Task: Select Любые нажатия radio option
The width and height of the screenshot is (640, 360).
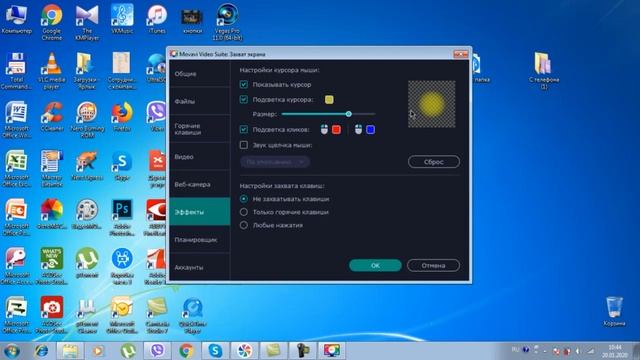Action: click(244, 225)
